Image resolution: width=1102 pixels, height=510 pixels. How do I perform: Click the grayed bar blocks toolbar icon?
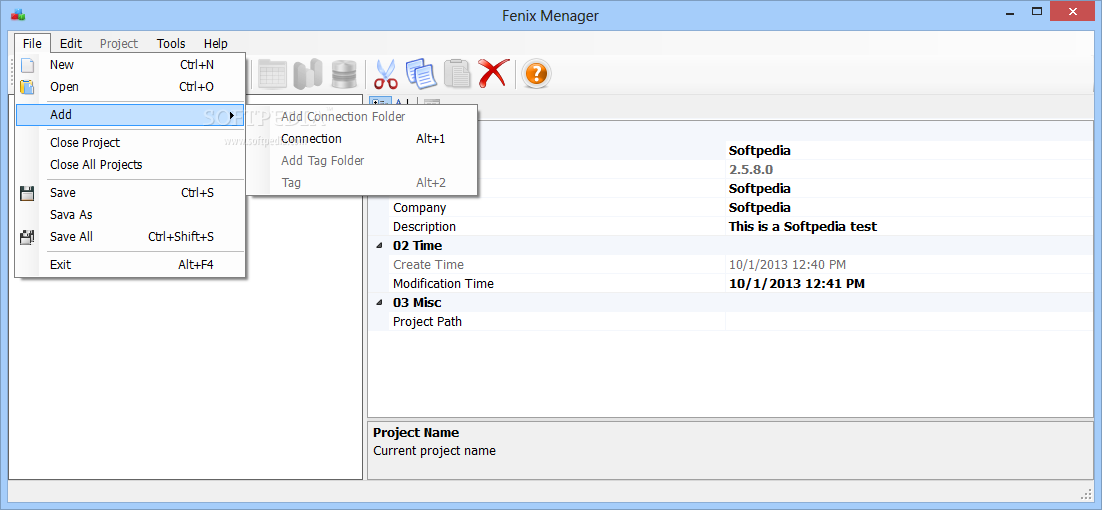[308, 74]
